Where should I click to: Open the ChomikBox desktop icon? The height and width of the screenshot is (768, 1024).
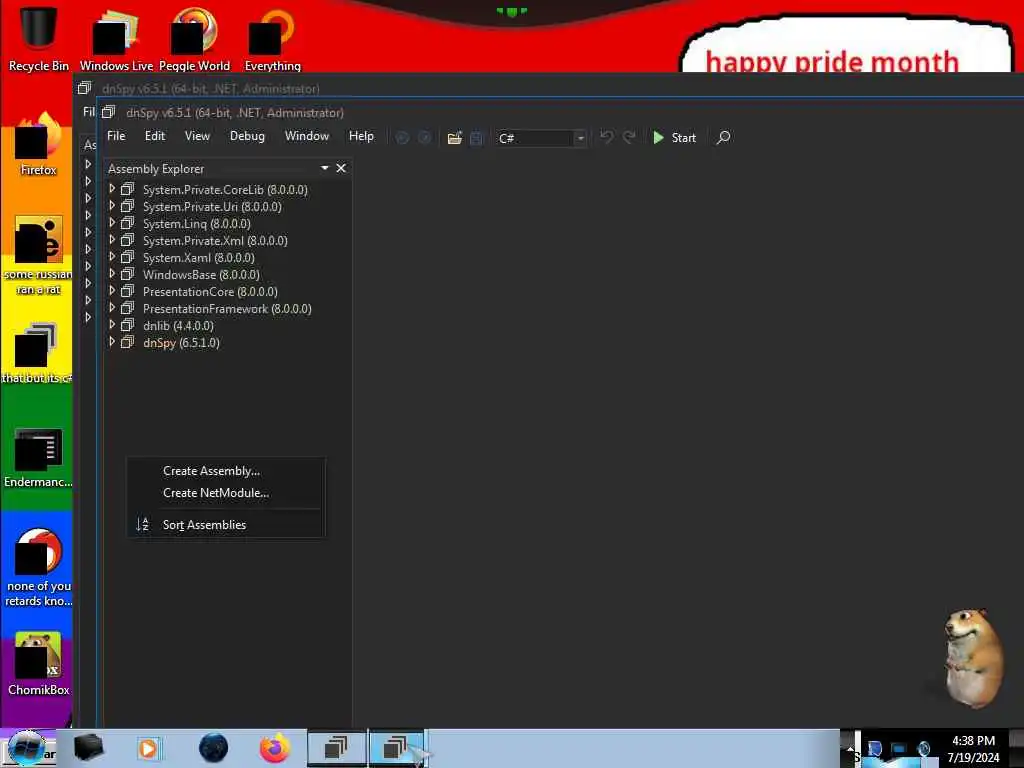[39, 664]
